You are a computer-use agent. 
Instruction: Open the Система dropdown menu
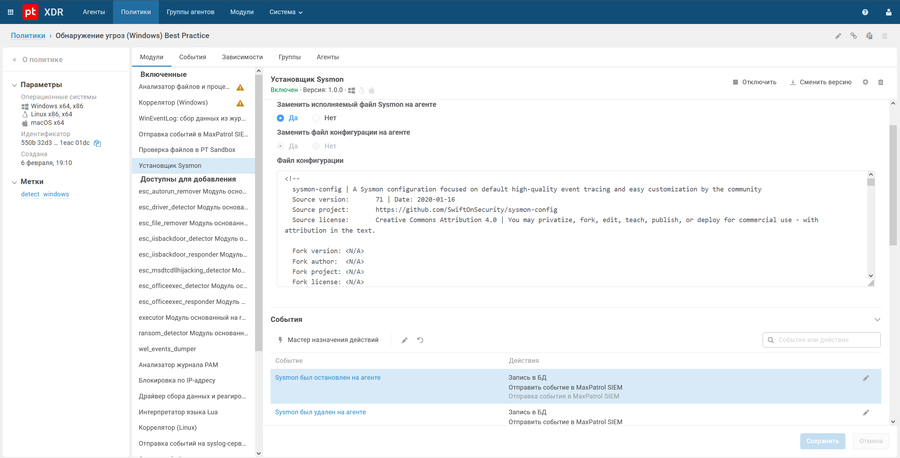click(x=286, y=12)
